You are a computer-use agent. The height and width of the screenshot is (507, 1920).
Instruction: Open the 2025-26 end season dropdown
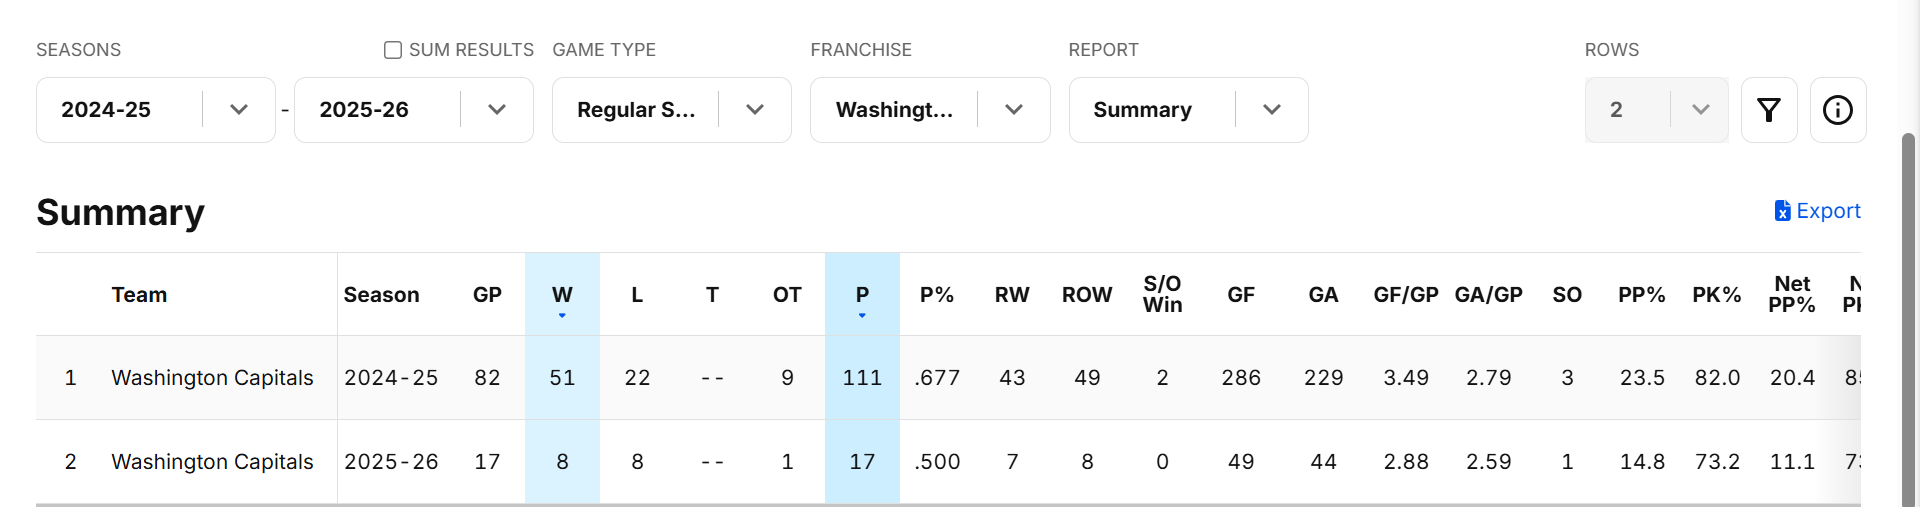coord(496,110)
